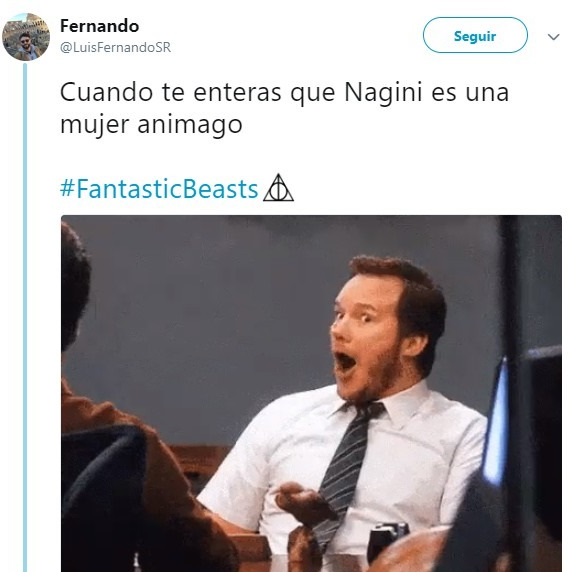Click the Seguir follow button

coord(475,36)
